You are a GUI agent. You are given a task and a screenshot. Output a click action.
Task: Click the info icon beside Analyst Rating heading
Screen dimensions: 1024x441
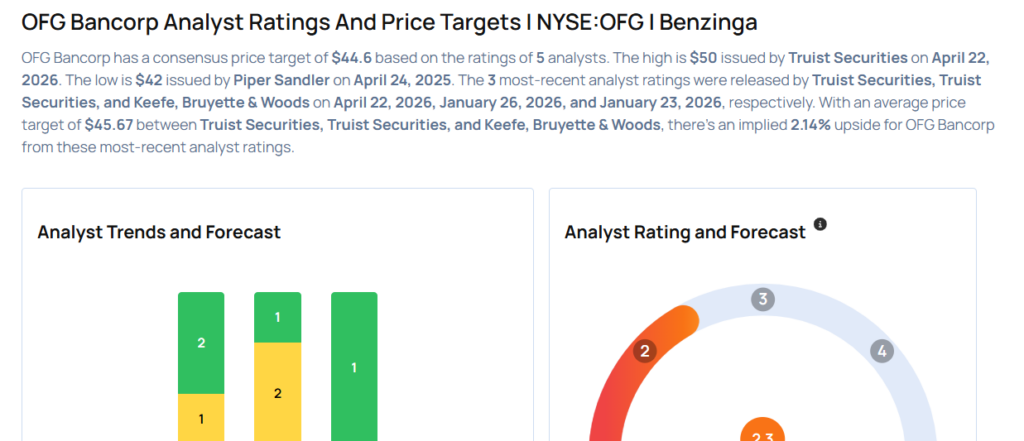tap(820, 225)
